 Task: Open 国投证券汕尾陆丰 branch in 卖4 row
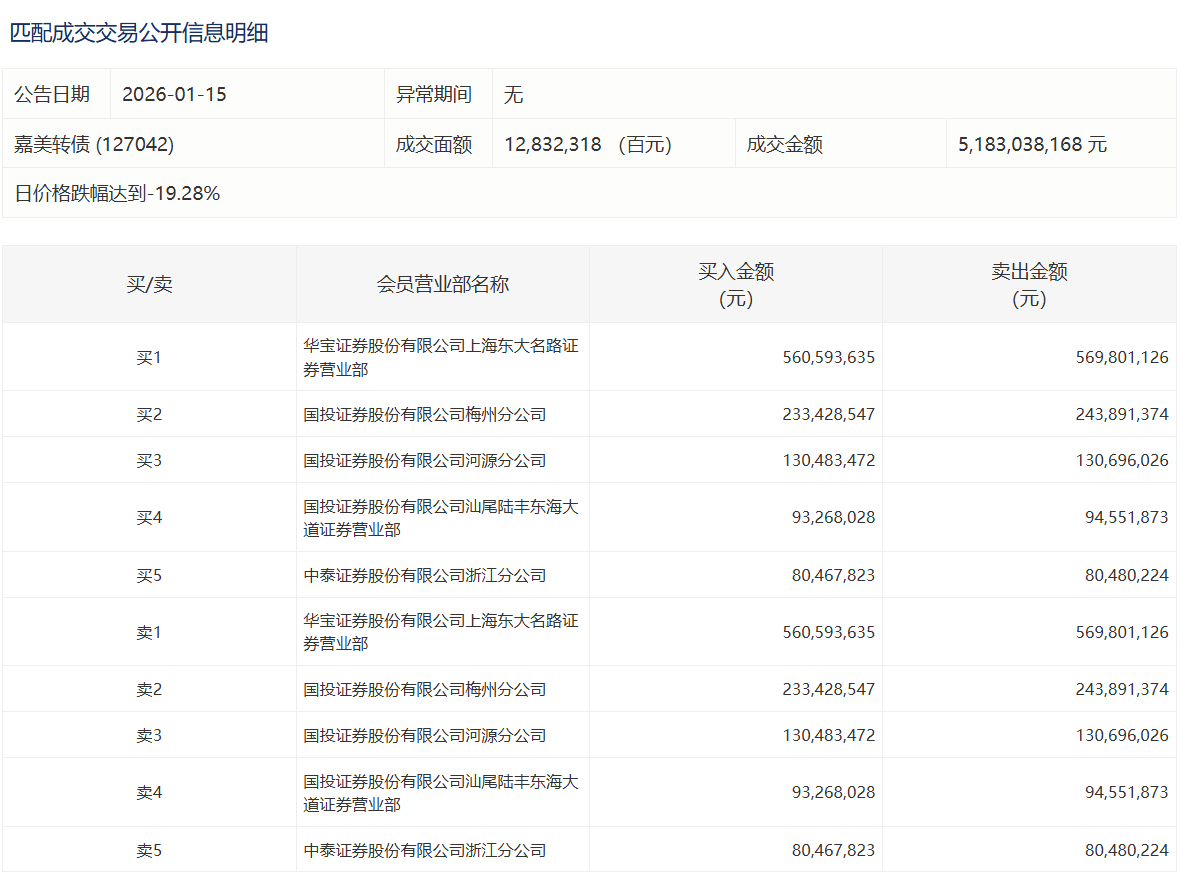click(441, 793)
